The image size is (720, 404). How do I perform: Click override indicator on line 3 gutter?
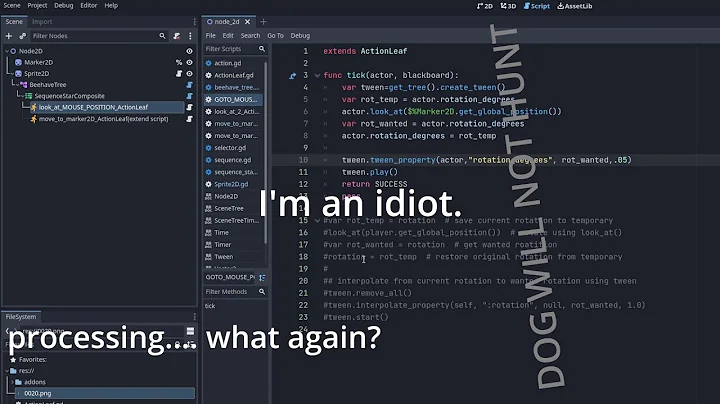292,76
